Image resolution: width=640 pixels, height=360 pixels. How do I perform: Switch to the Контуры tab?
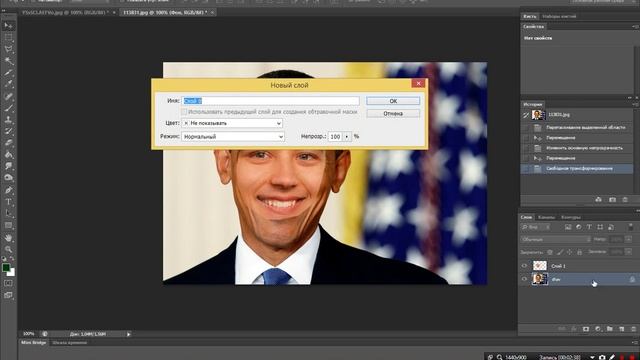coord(571,217)
